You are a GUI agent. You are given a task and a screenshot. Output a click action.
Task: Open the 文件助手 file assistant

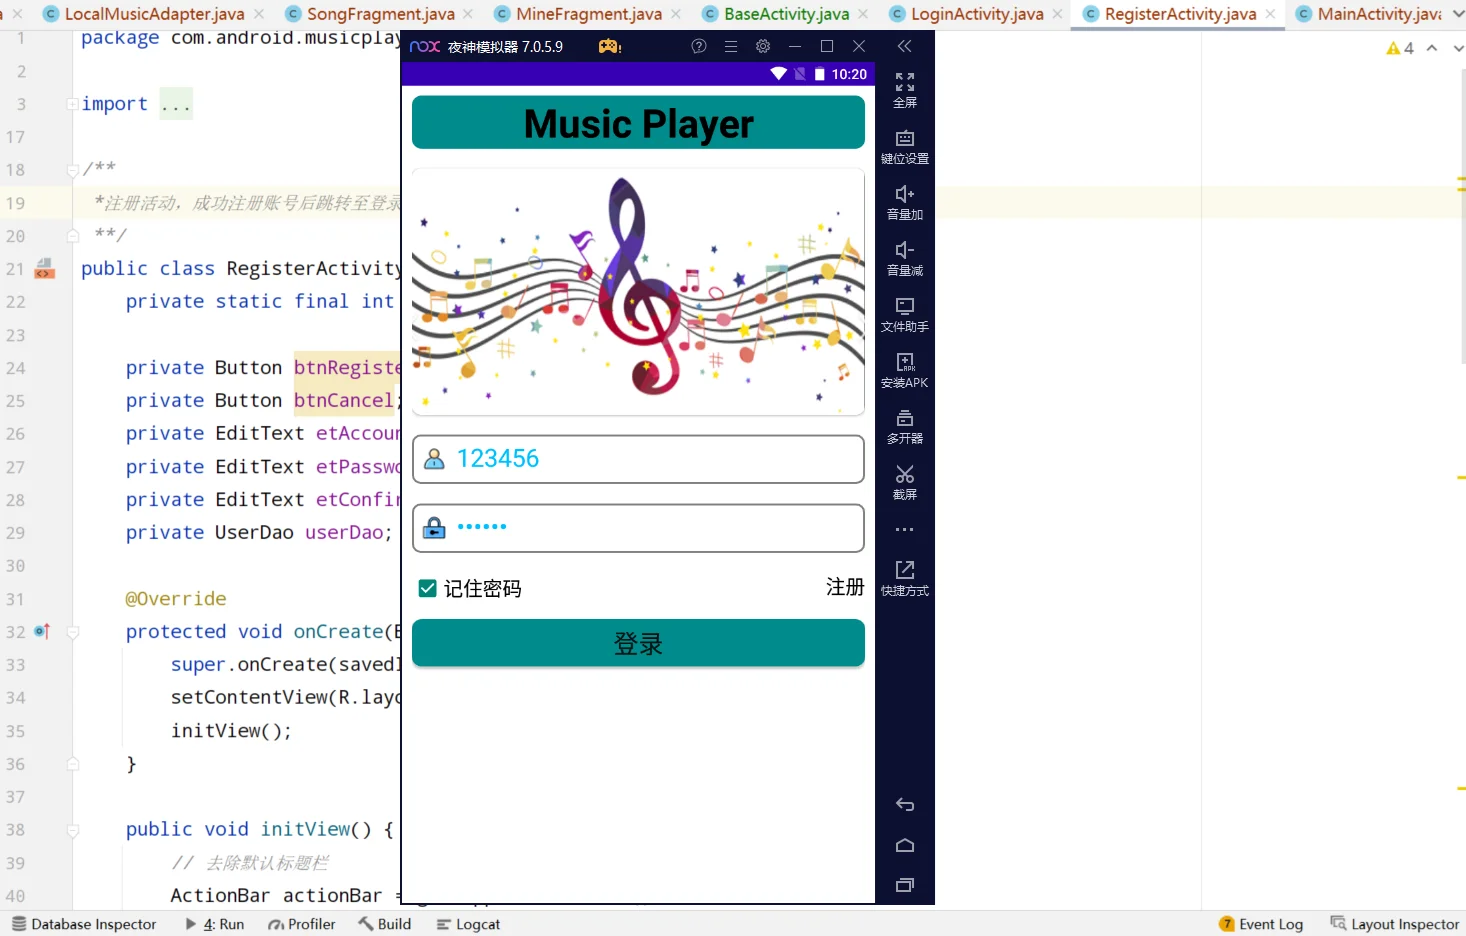pyautogui.click(x=905, y=314)
